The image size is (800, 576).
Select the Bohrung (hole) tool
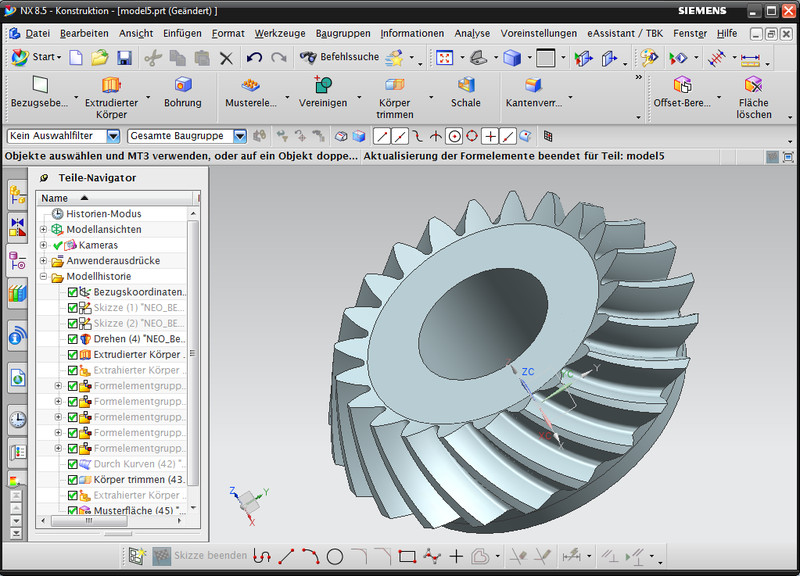182,85
